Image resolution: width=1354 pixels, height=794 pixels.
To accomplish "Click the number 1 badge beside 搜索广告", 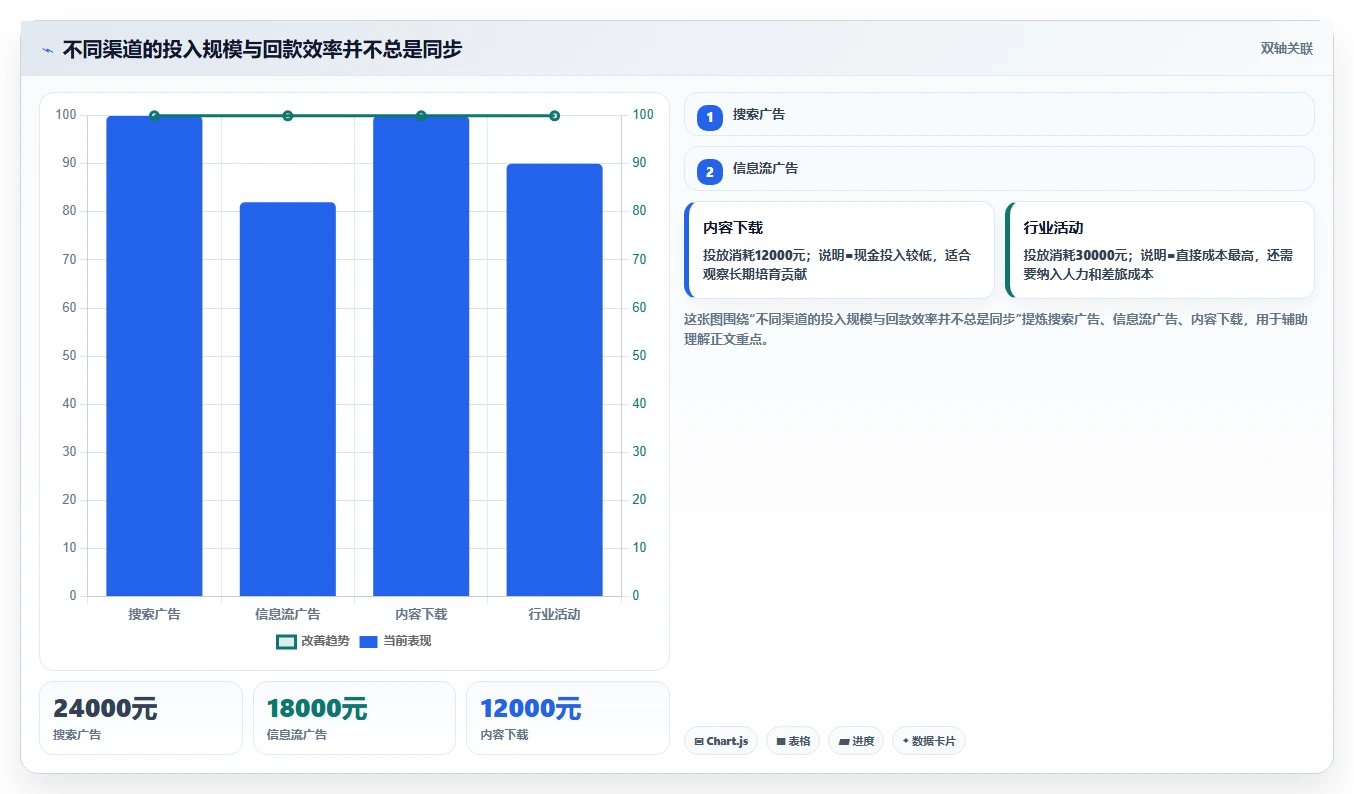I will 710,117.
